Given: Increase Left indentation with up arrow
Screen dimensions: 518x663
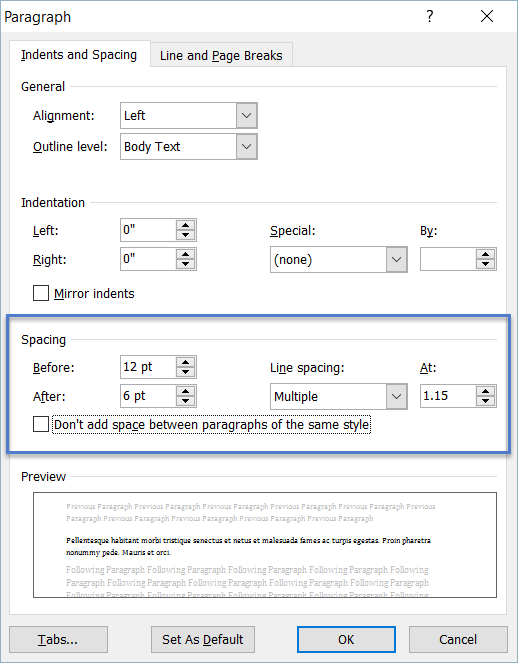Looking at the screenshot, I should pyautogui.click(x=186, y=225).
